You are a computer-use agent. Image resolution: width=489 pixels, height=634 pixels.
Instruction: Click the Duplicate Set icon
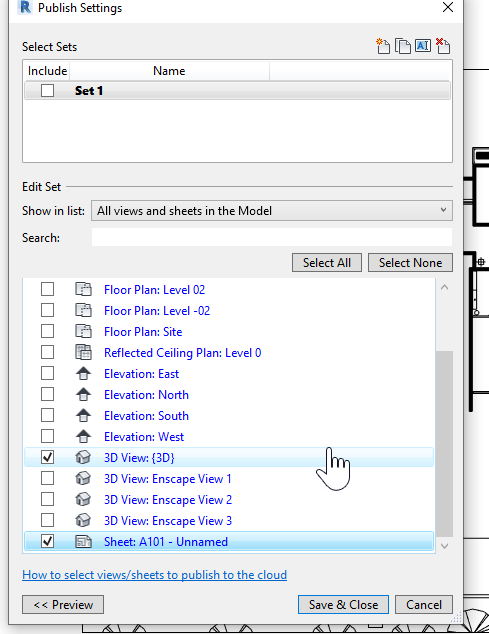pyautogui.click(x=402, y=46)
